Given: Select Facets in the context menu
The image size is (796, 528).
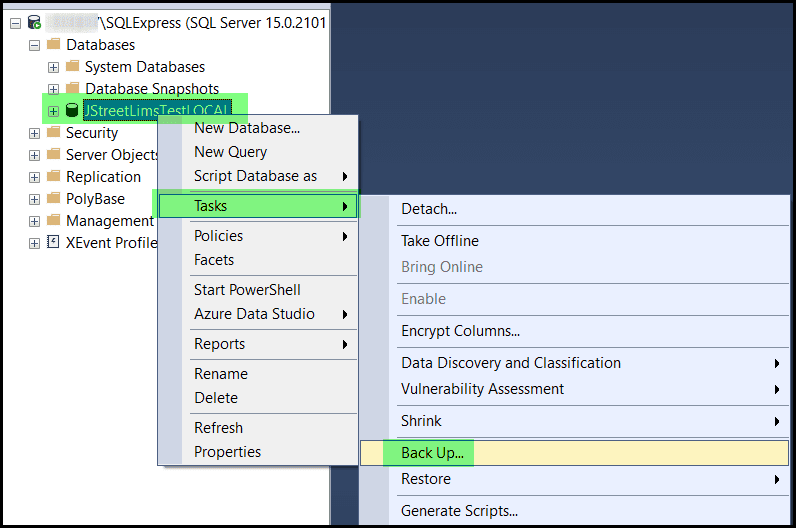Looking at the screenshot, I should pos(258,260).
